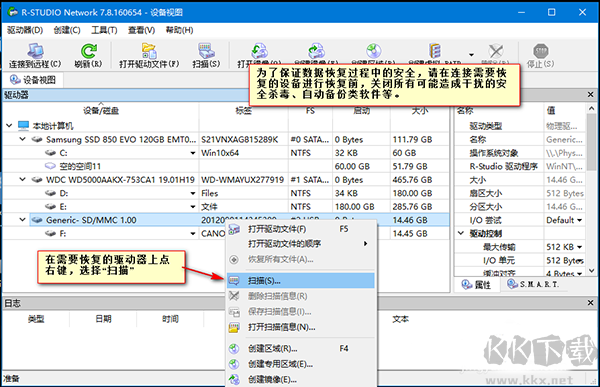Click the 类型 log column header
Image resolution: width=600 pixels, height=387 pixels.
pyautogui.click(x=36, y=319)
